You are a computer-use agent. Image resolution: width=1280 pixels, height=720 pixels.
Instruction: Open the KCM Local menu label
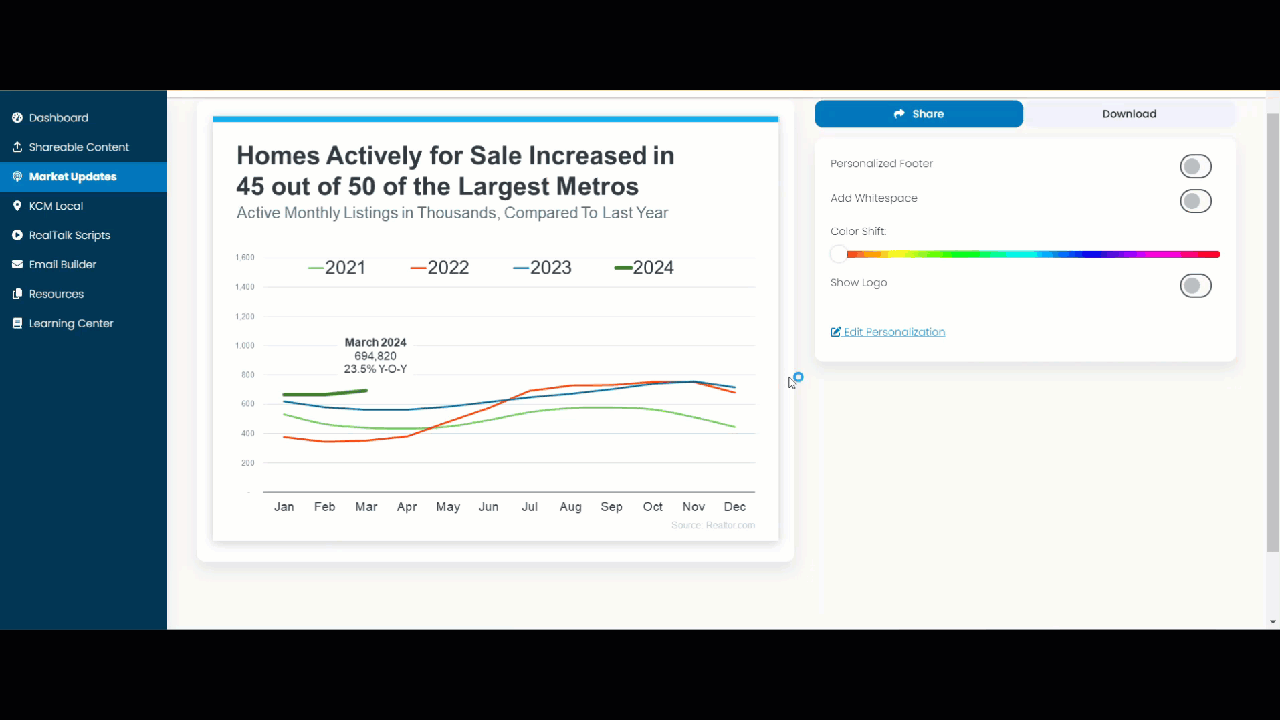(x=56, y=206)
